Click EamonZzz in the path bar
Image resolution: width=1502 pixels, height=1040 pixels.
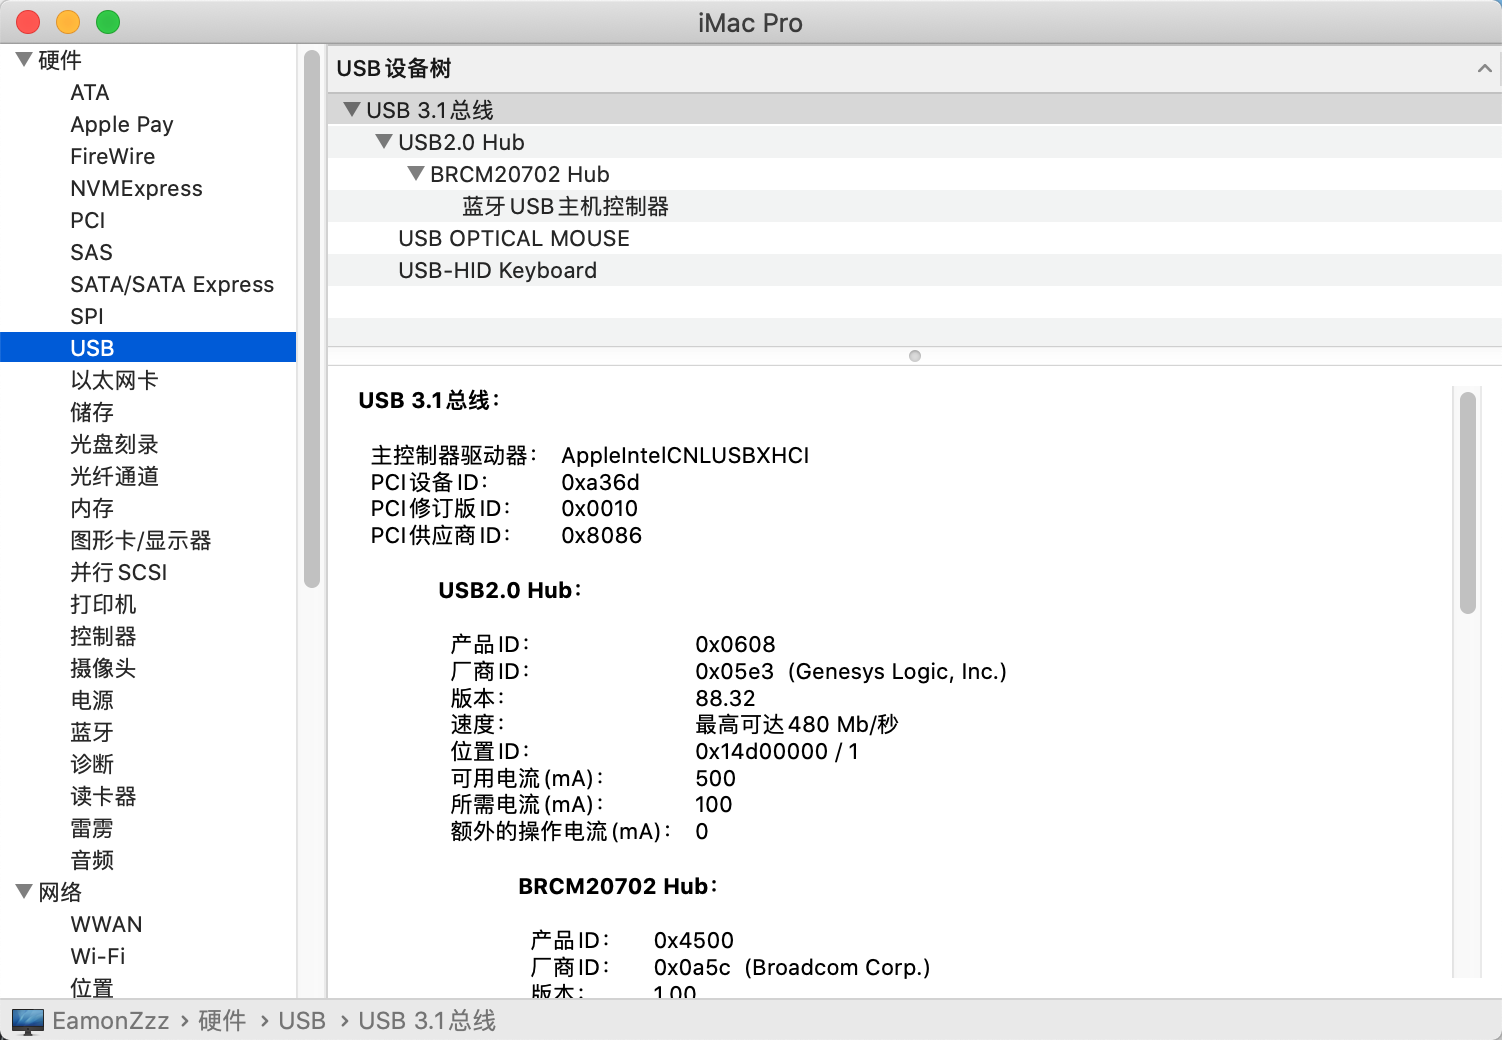point(111,1021)
